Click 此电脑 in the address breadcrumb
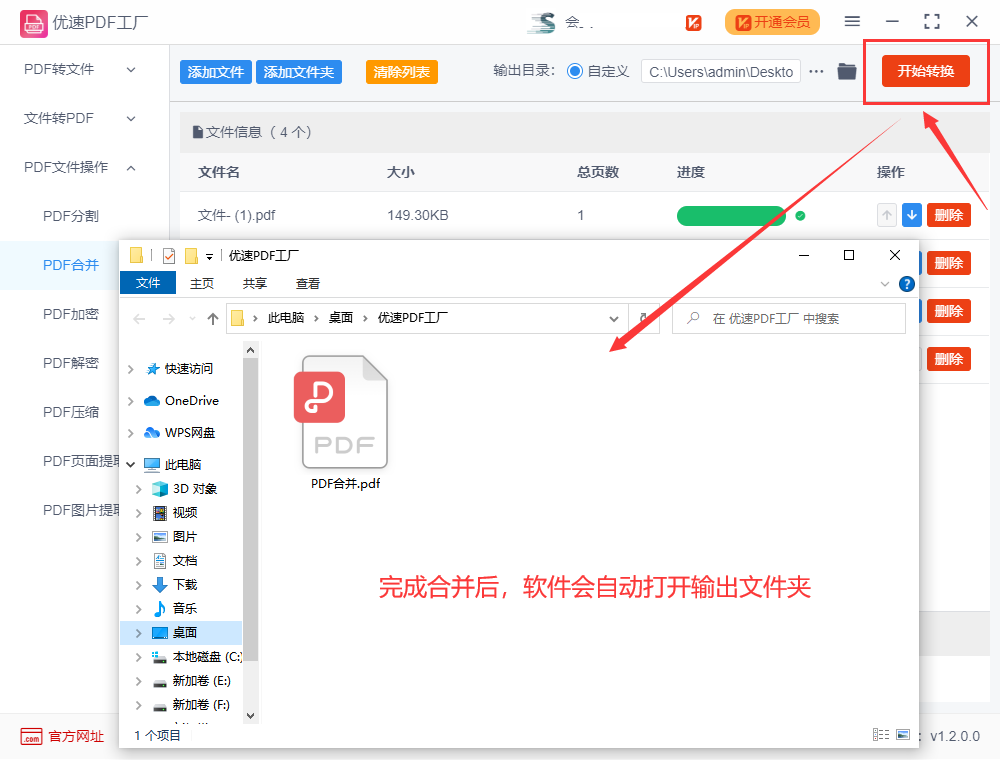 pos(286,318)
